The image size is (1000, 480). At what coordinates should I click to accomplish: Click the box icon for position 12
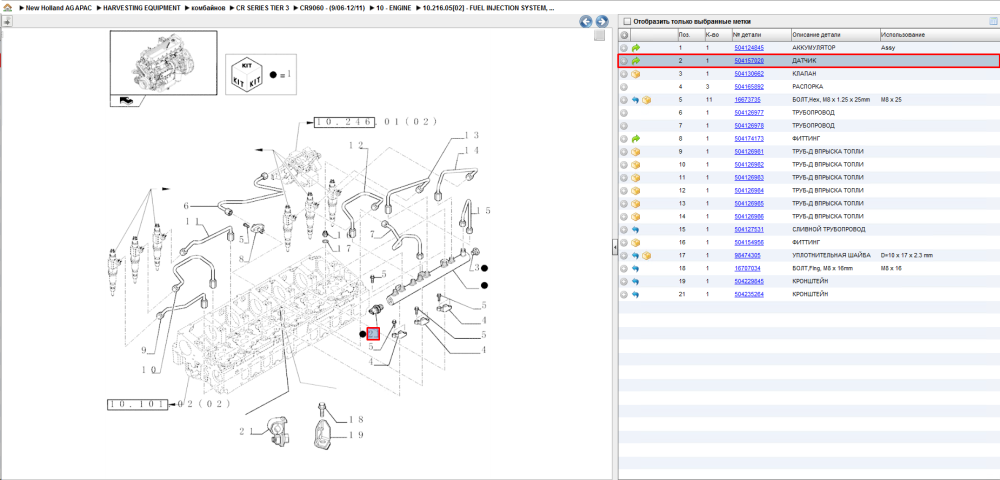(x=636, y=191)
